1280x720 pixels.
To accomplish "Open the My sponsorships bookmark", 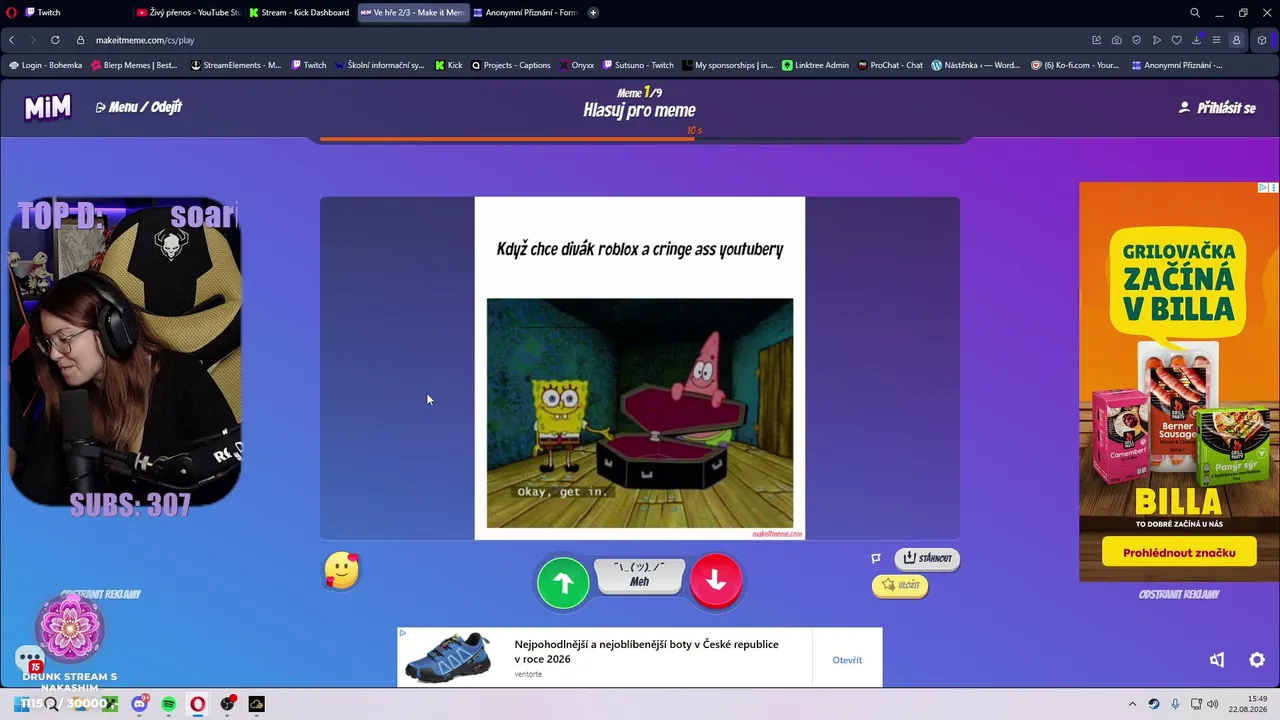I will [x=727, y=65].
